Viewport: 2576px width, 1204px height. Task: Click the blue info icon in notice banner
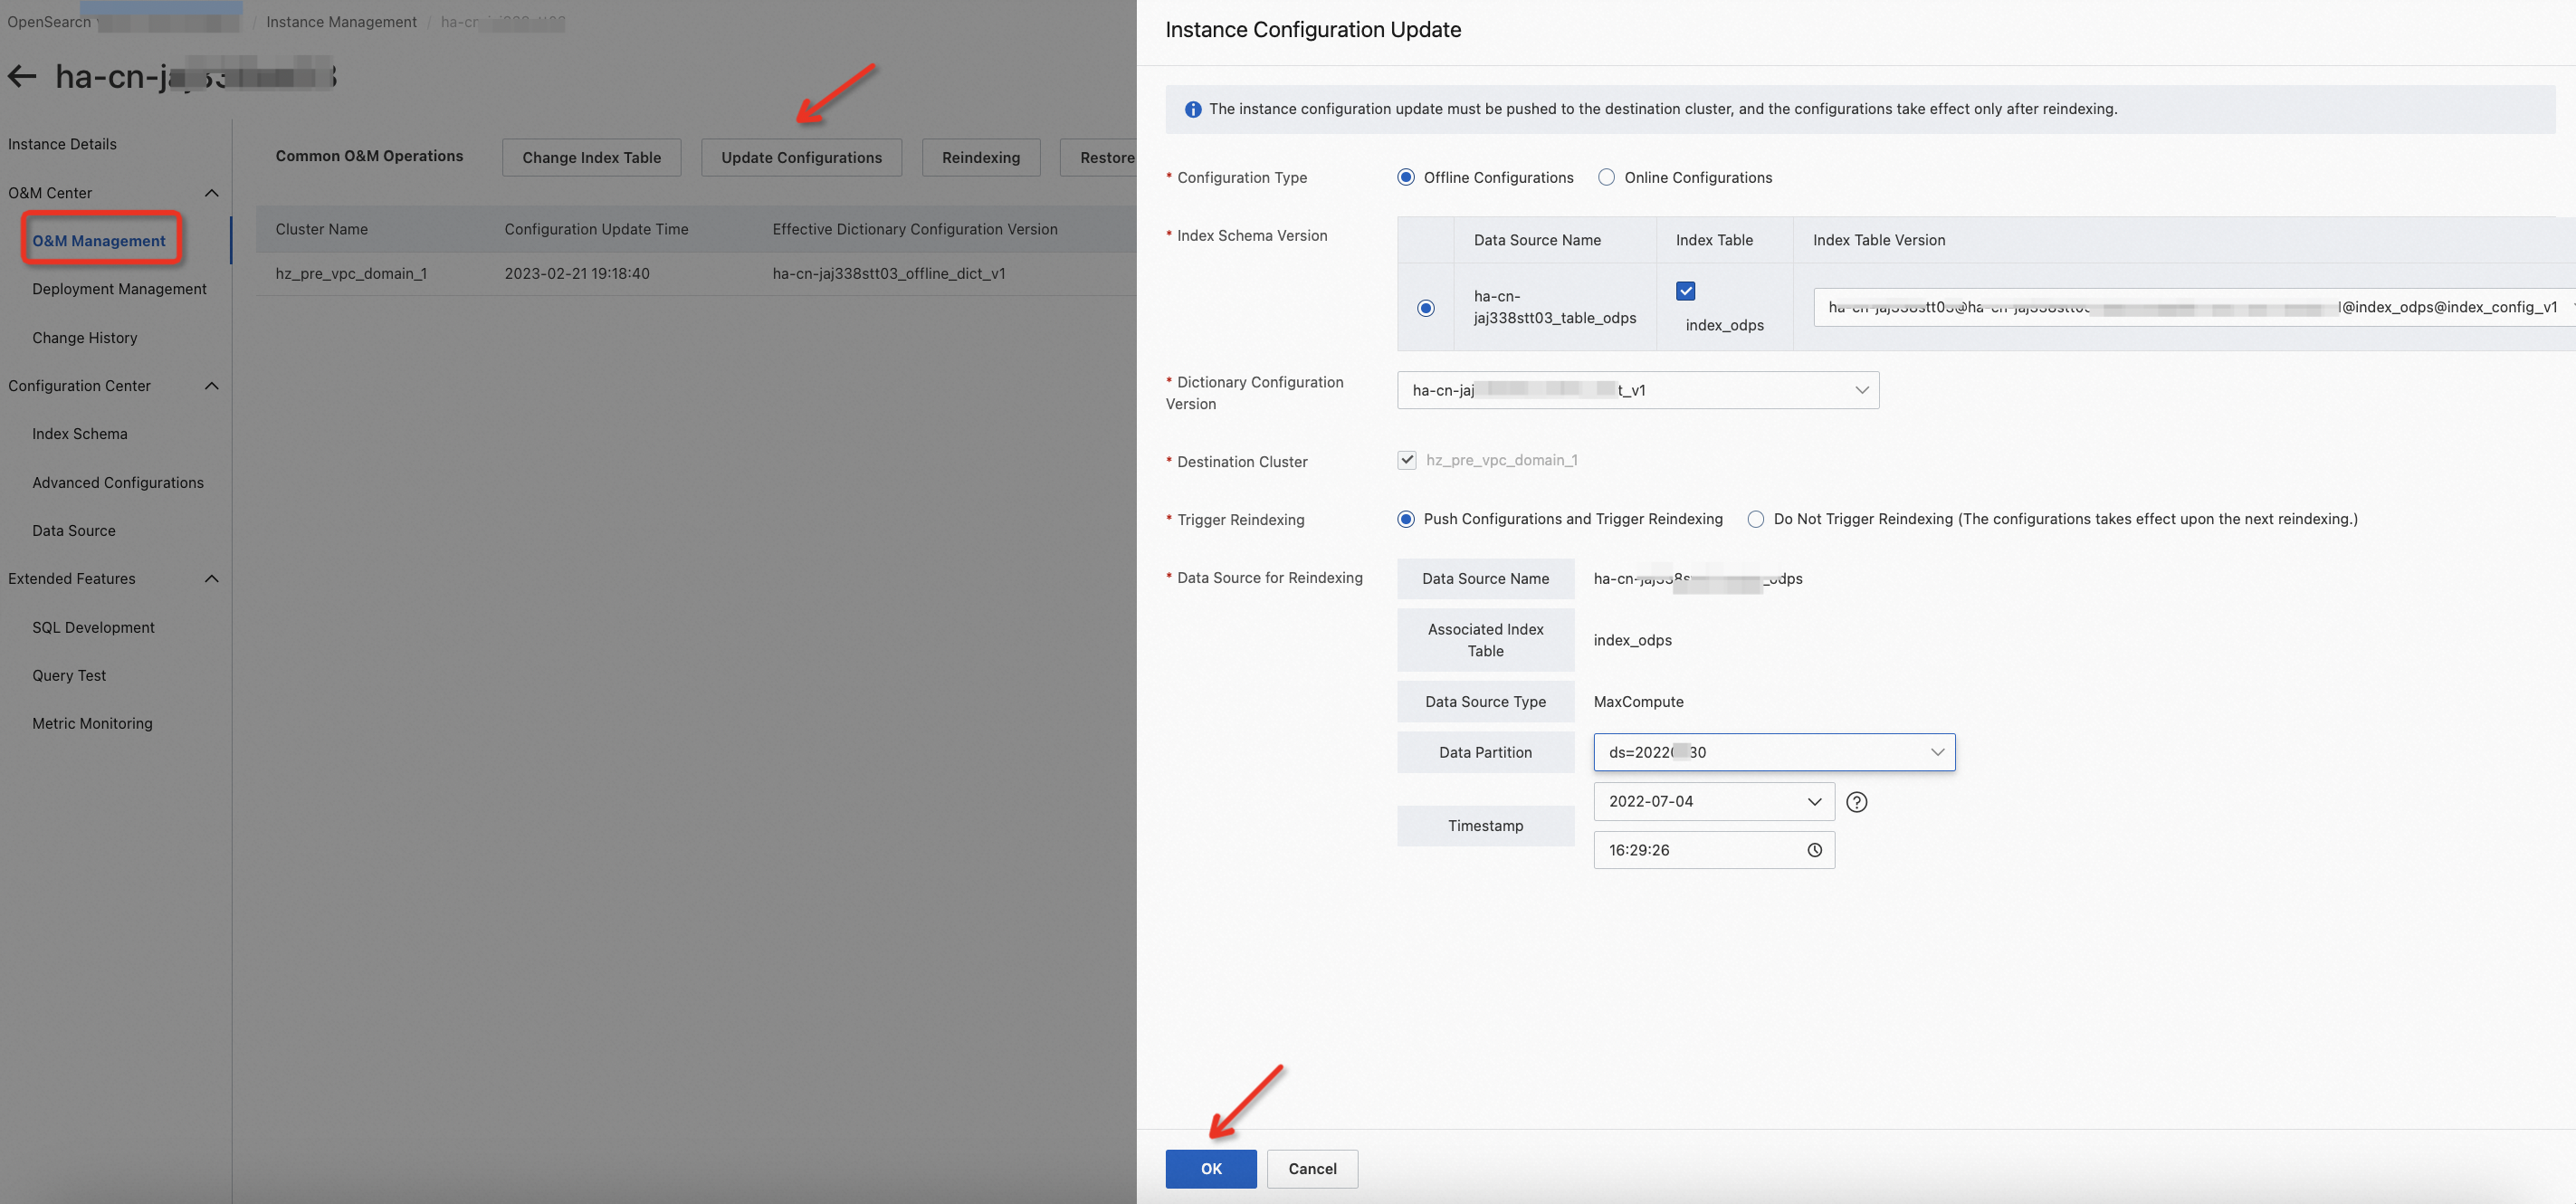pyautogui.click(x=1192, y=109)
